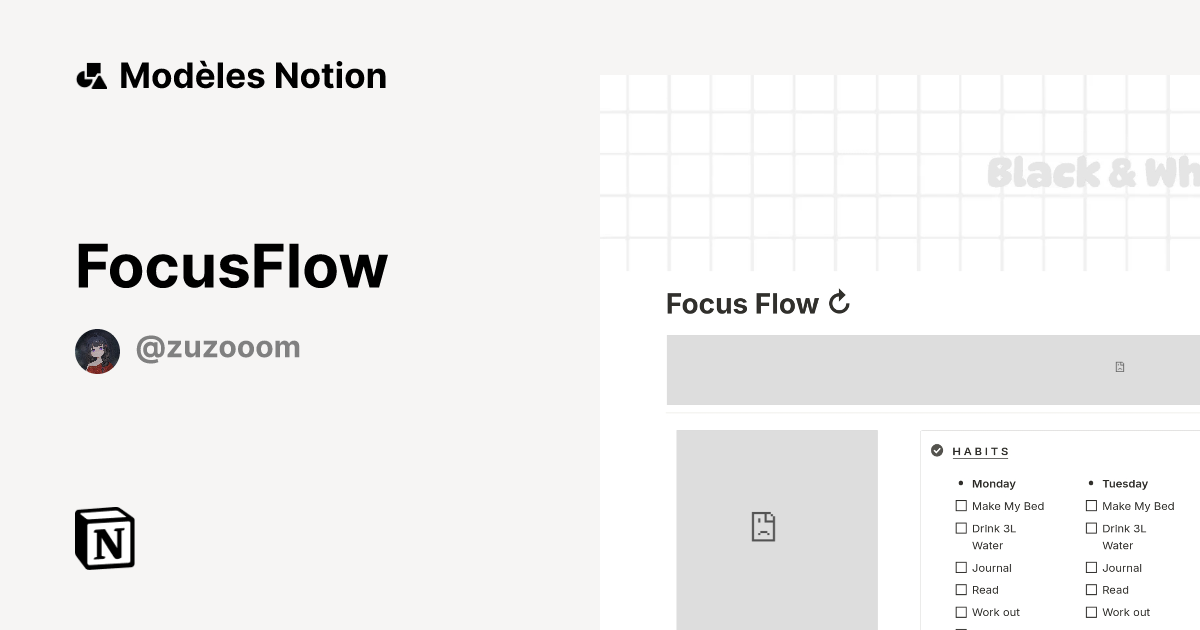Viewport: 1200px width, 630px height.
Task: Check Make My Bed under Monday
Action: [961, 505]
